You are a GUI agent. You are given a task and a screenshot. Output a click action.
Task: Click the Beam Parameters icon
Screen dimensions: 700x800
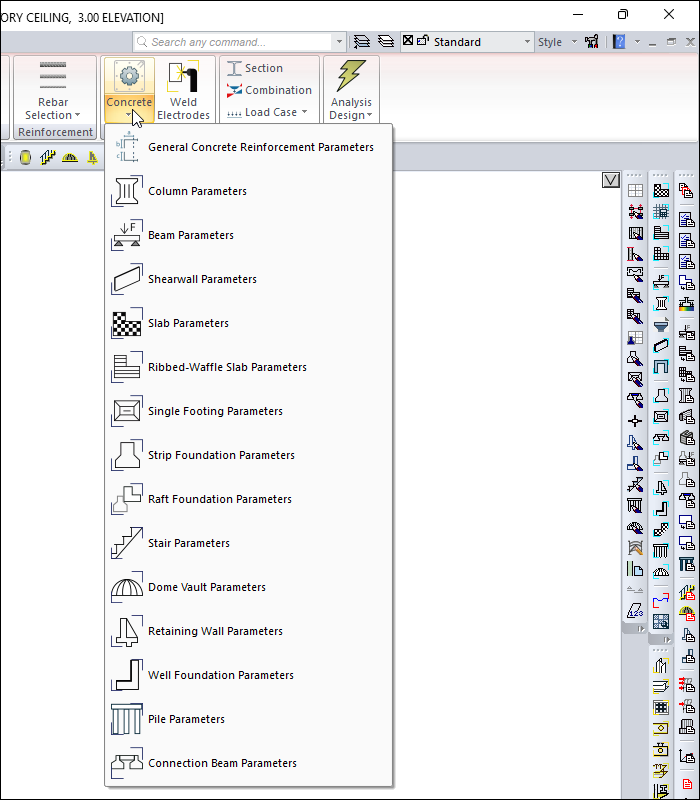127,235
